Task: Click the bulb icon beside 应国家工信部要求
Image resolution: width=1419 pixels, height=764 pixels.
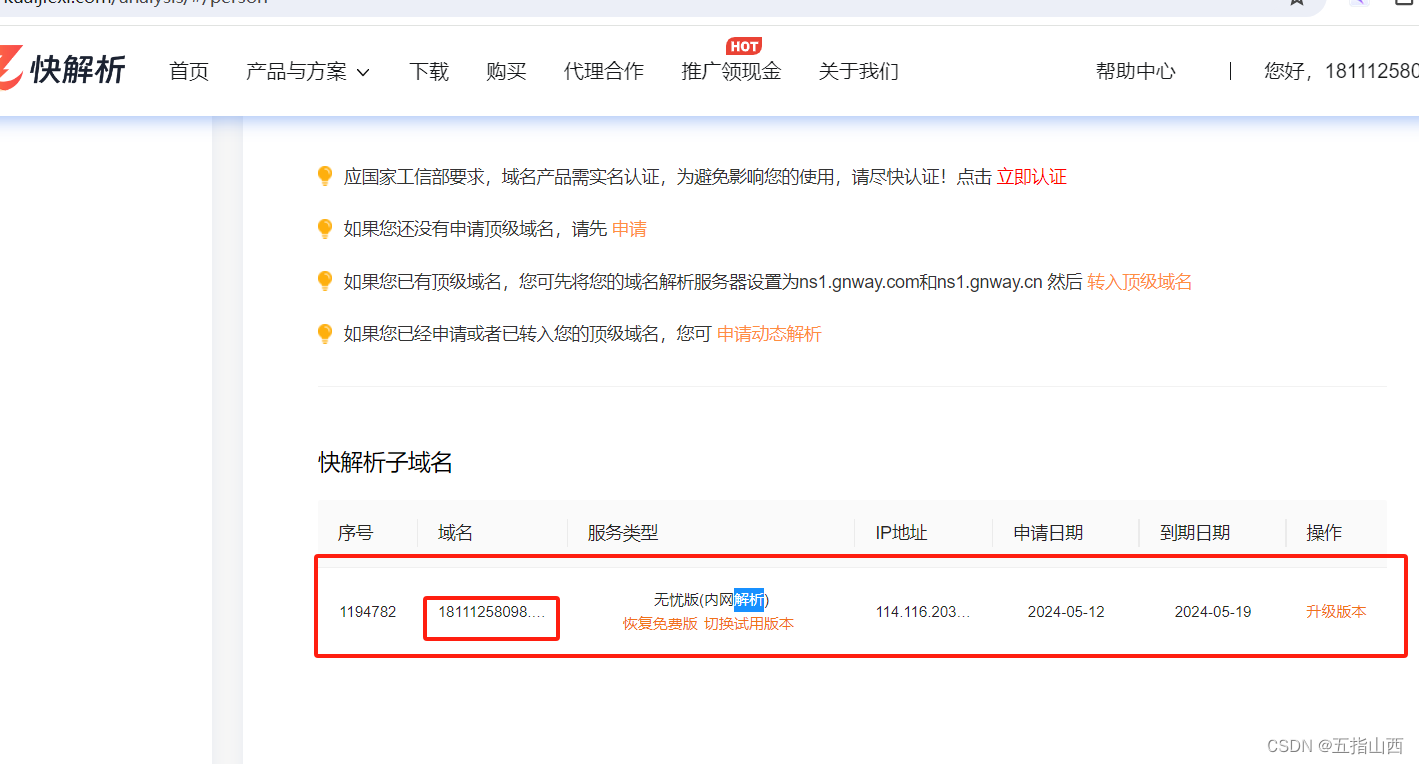Action: pos(324,177)
